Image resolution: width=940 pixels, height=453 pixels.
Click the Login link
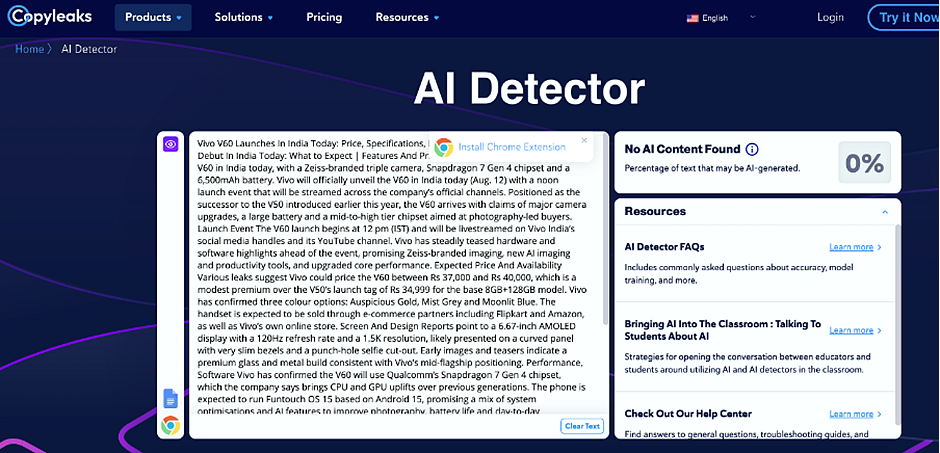tap(830, 17)
